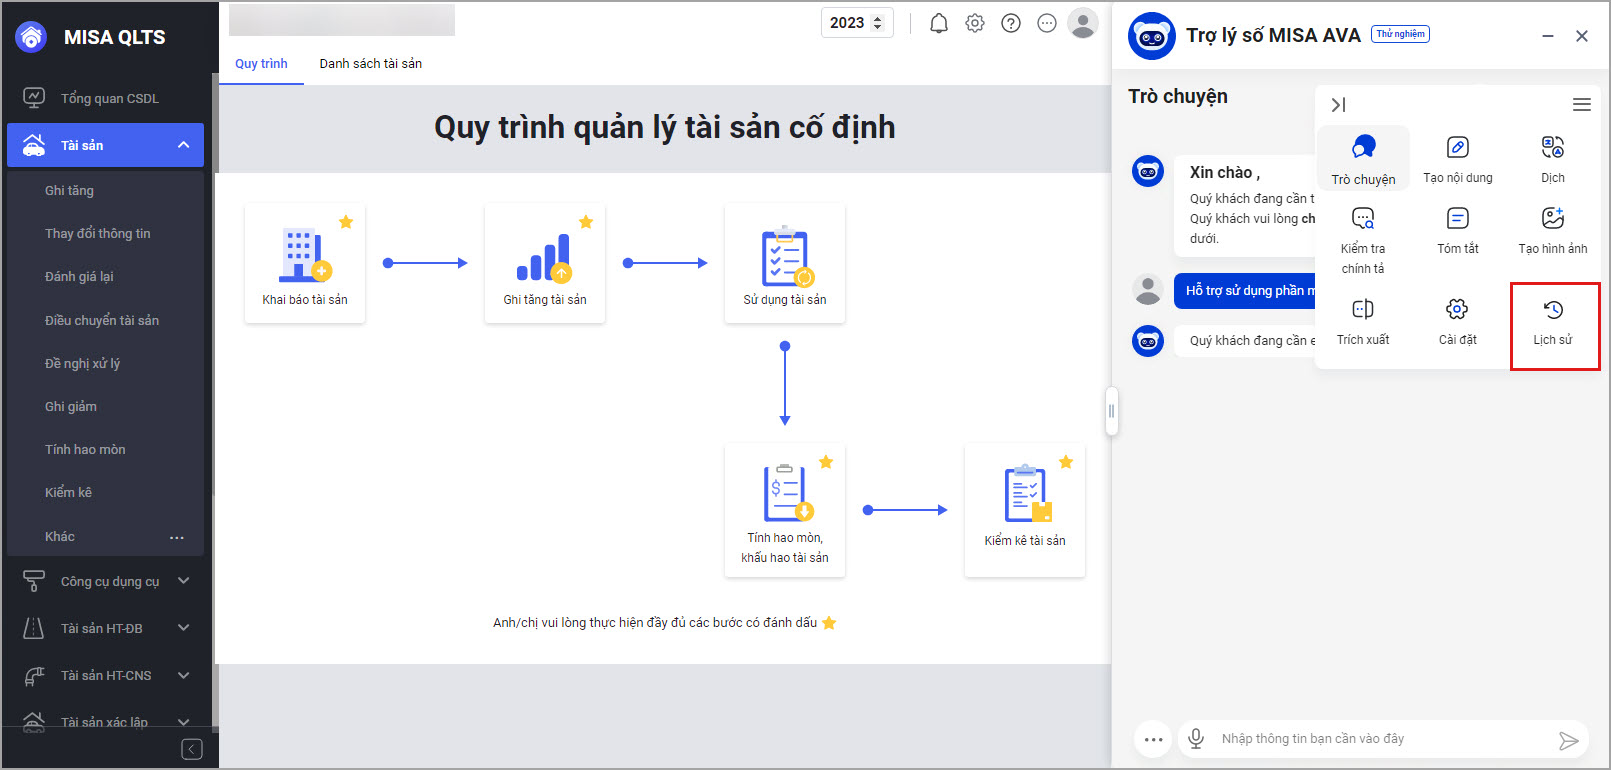Minimize the MISA AVA panel
The height and width of the screenshot is (770, 1611).
pyautogui.click(x=1548, y=36)
